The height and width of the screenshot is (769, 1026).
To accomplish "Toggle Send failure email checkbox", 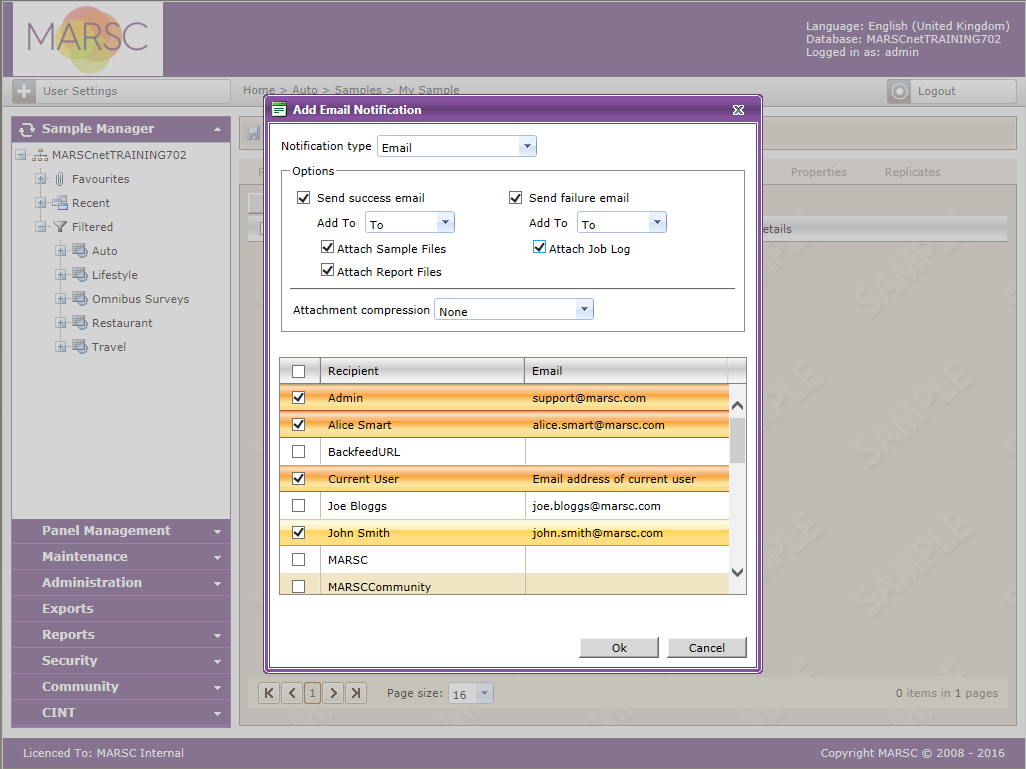I will (516, 198).
